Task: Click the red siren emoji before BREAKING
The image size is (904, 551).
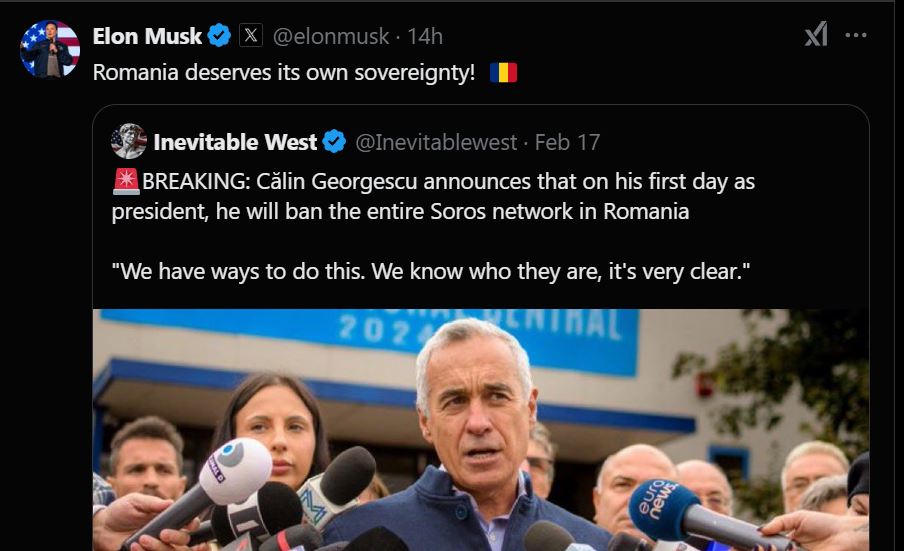Action: (x=126, y=182)
